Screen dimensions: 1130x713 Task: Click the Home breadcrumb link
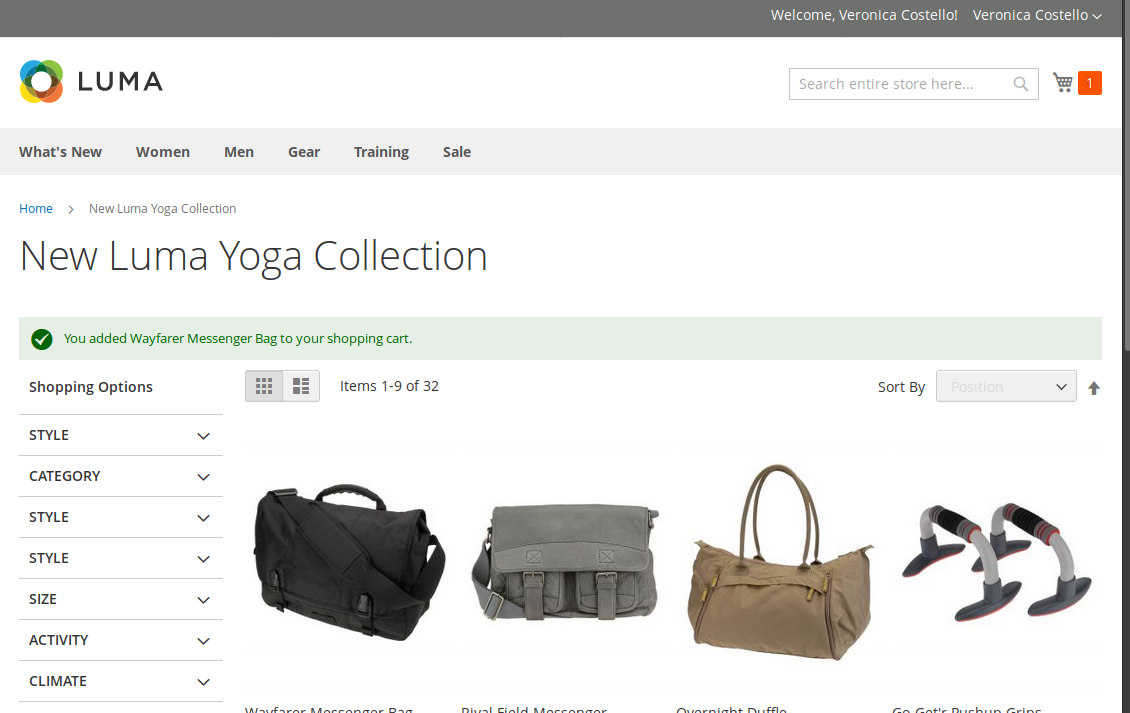pos(36,208)
